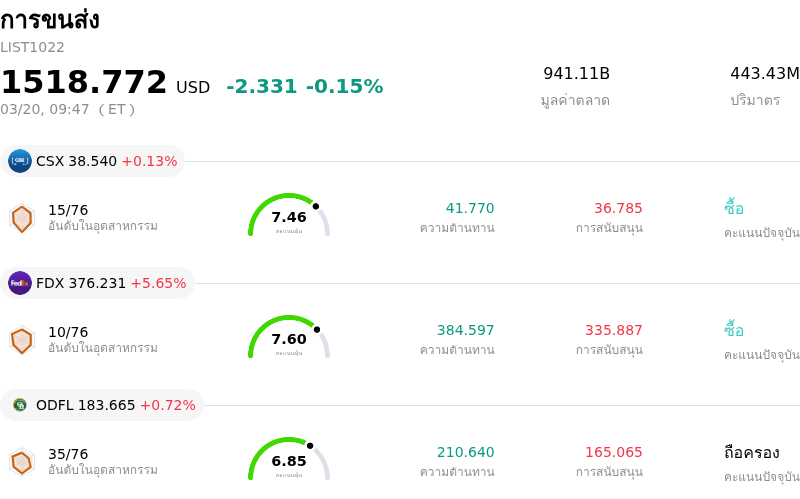Open the CSX 38.540 stock chip

(x=93, y=161)
